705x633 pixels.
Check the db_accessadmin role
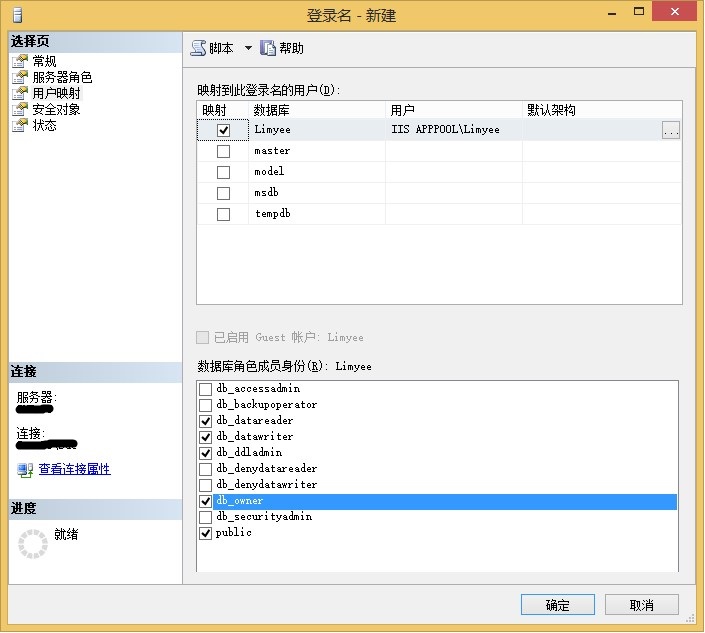click(206, 389)
